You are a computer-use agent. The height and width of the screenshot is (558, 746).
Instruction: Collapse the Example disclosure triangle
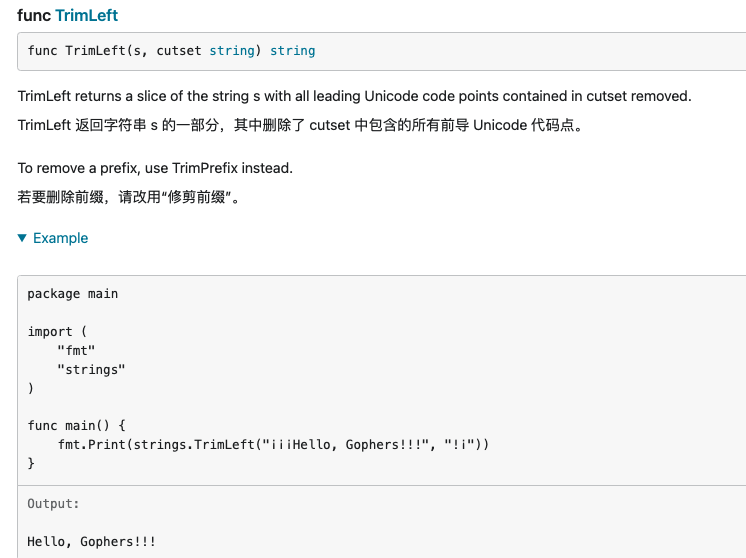(x=23, y=238)
